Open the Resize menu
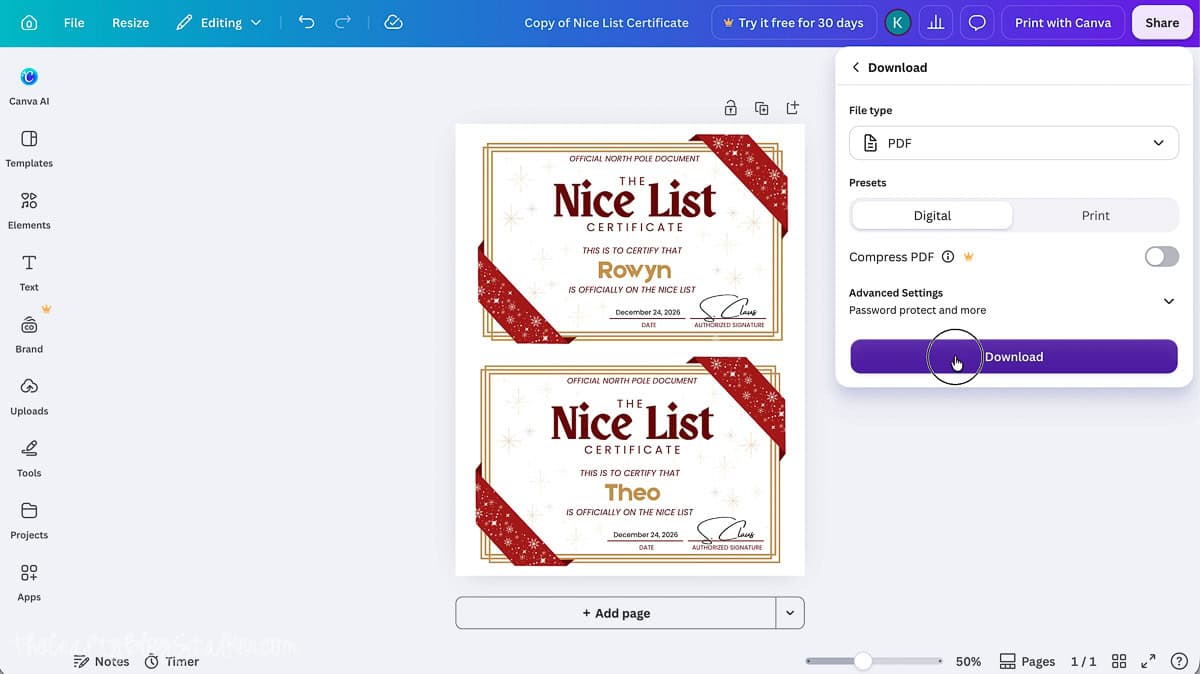This screenshot has width=1200, height=674. pos(130,22)
